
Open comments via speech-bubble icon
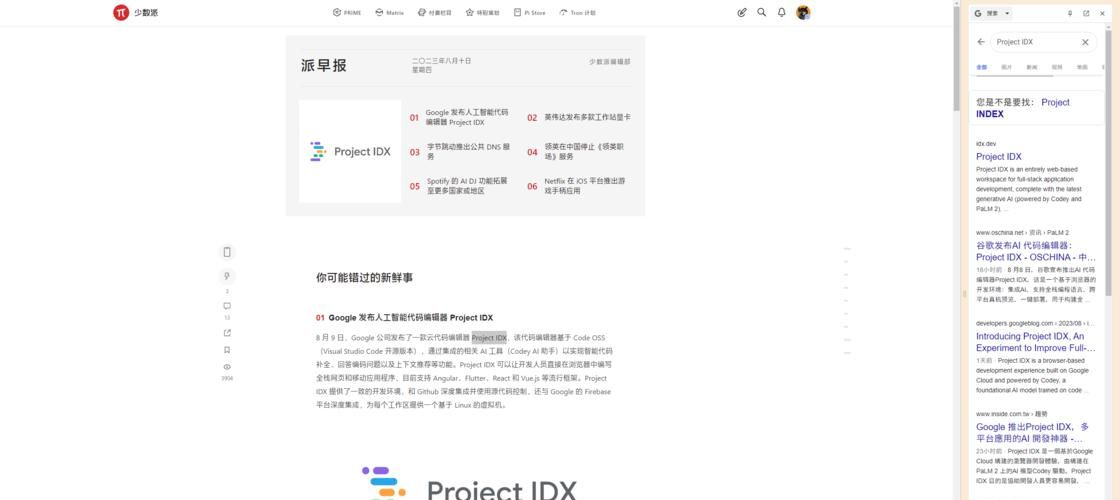pyautogui.click(x=227, y=306)
